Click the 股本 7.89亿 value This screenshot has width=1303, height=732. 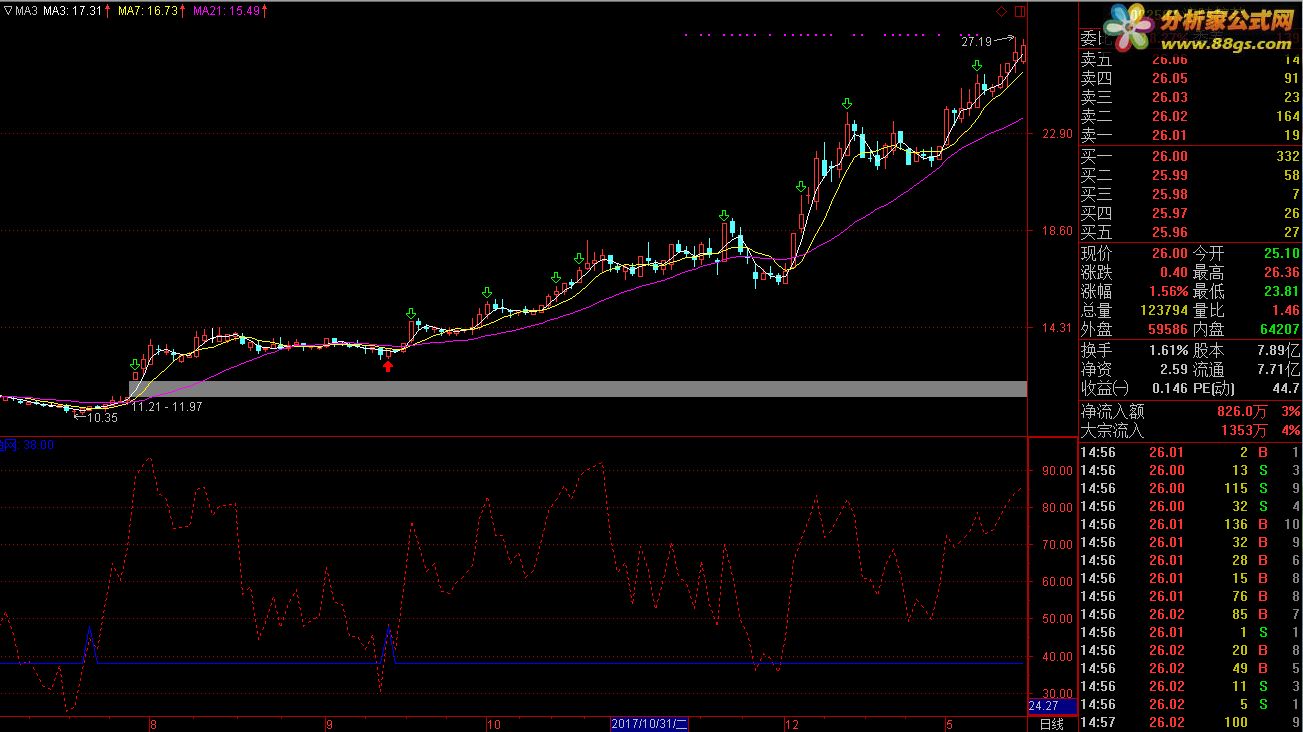(x=1278, y=351)
